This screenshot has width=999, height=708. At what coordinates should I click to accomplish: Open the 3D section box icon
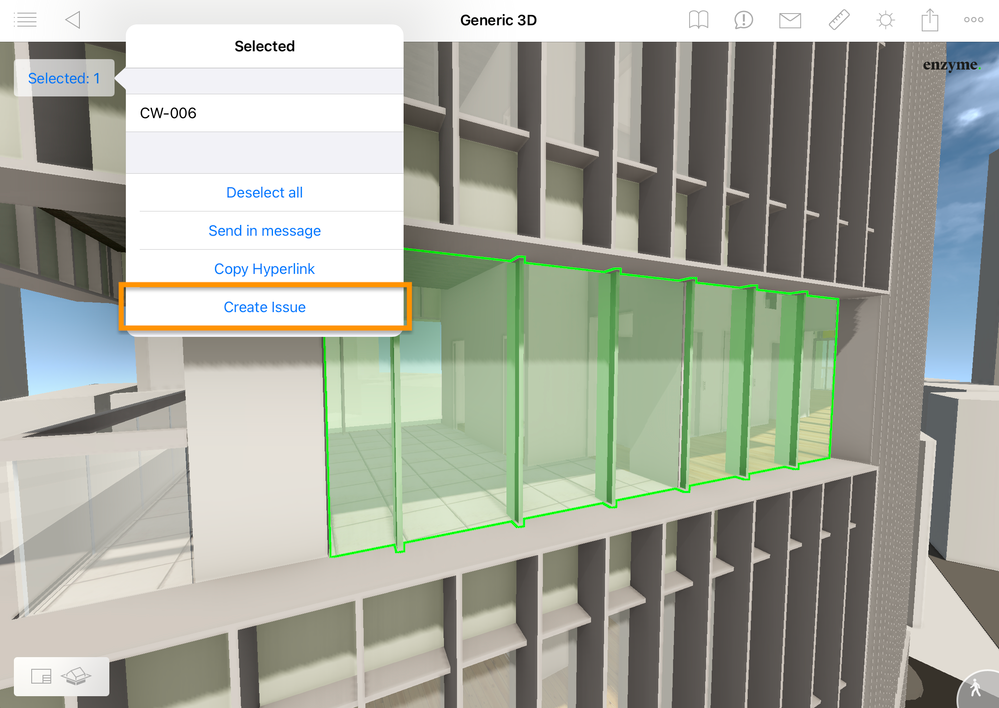click(x=76, y=676)
